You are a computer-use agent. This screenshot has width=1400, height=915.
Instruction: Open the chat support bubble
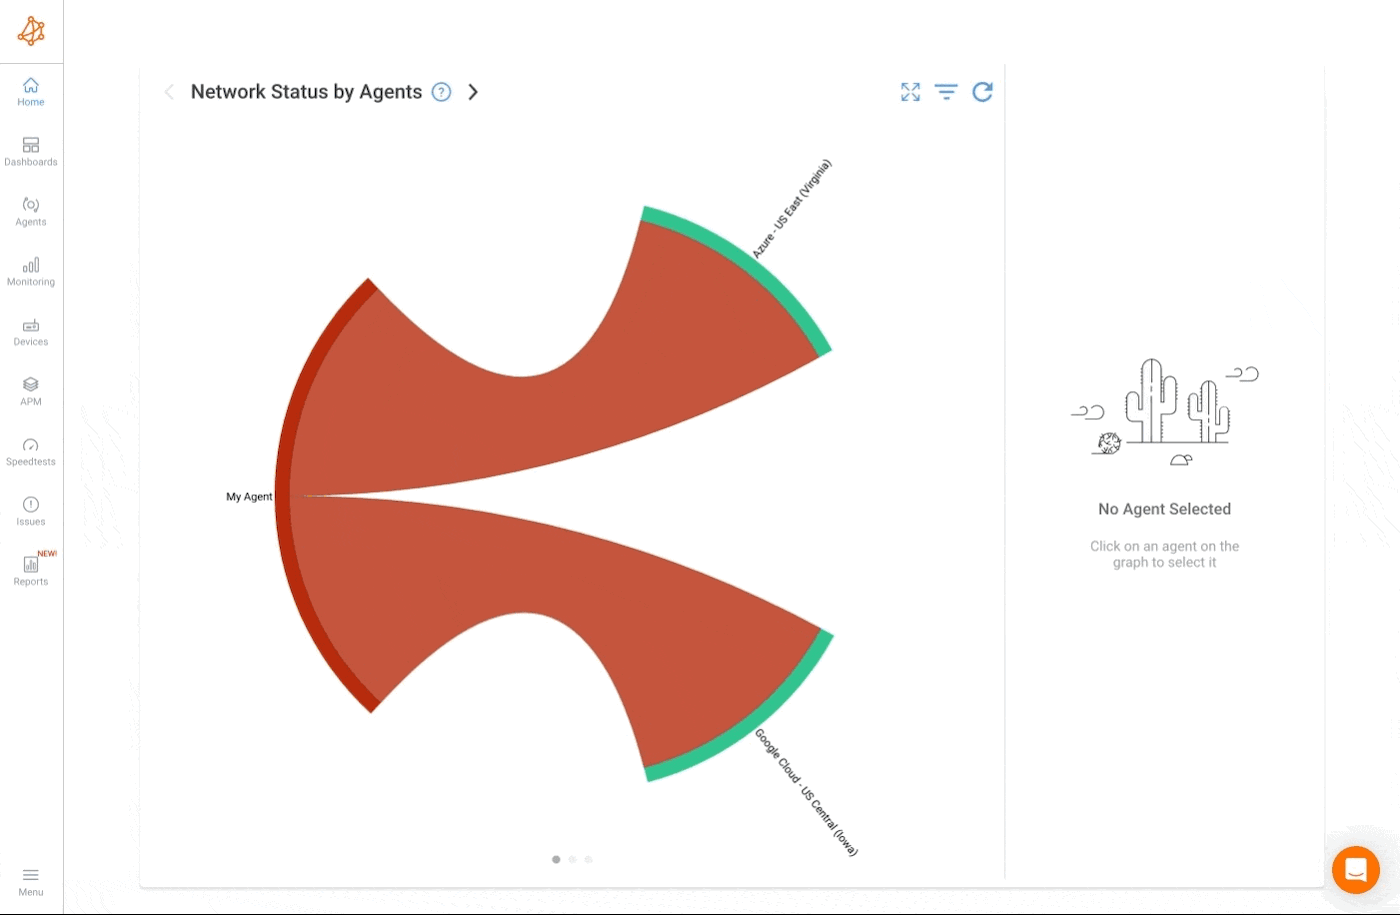[x=1356, y=870]
